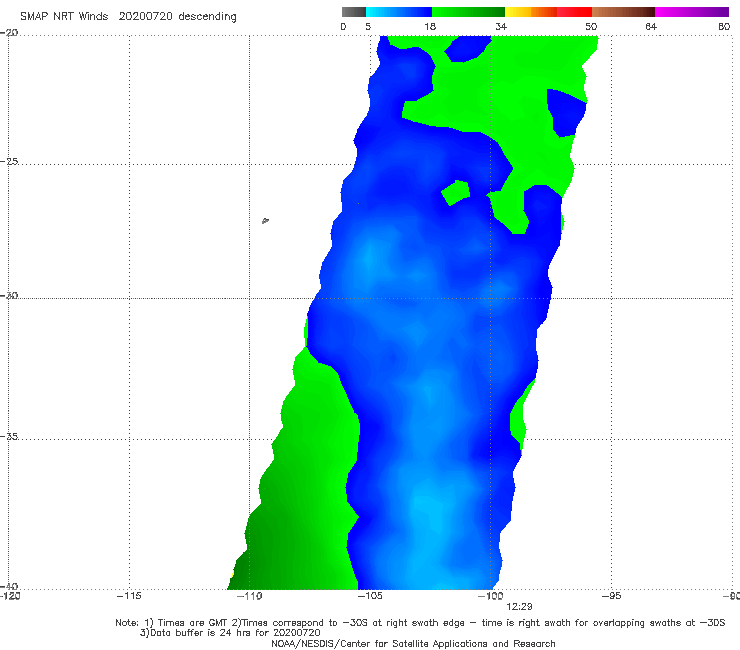Click the color bar label '64'

coord(651,27)
